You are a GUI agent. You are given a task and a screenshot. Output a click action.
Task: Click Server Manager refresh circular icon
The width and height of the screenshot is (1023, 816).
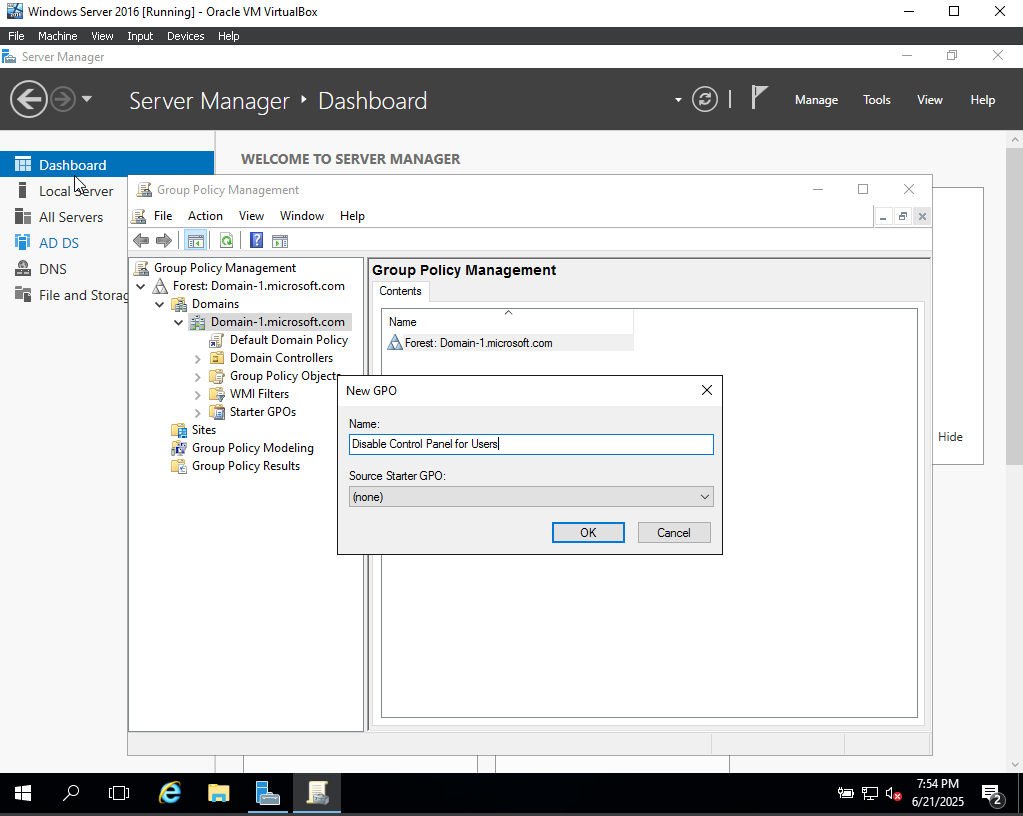coord(705,100)
